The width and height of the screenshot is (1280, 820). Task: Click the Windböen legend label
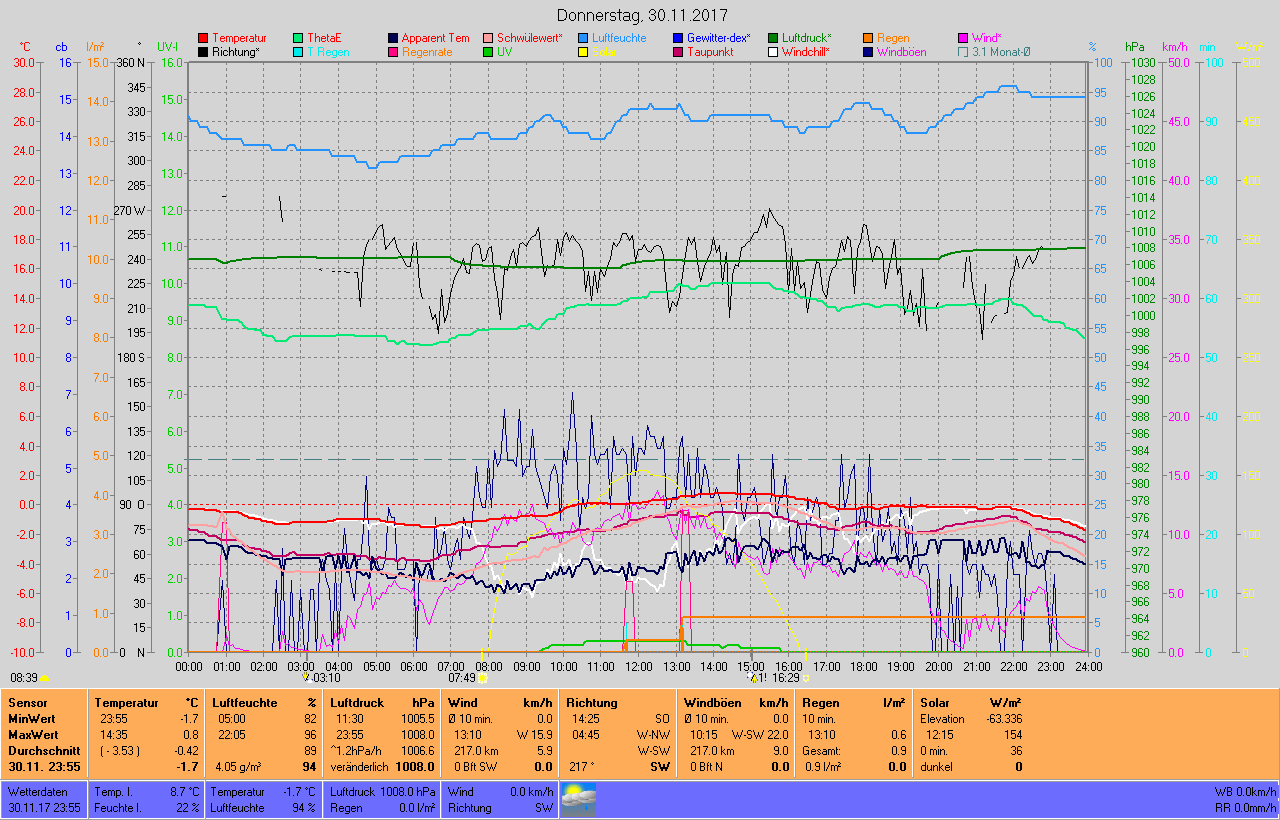901,52
